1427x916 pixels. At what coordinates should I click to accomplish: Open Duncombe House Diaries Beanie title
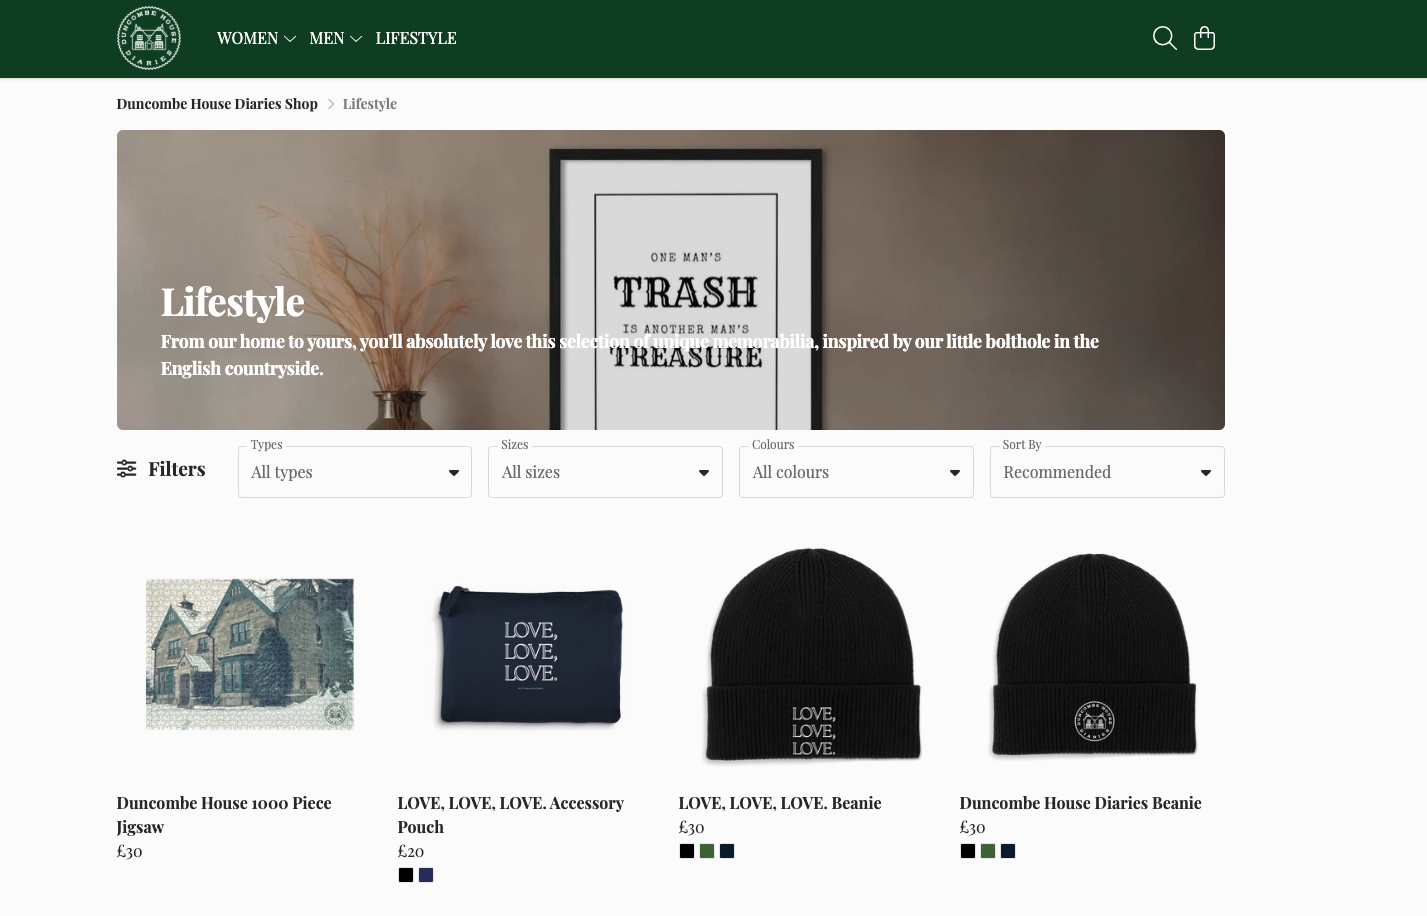(x=1080, y=803)
